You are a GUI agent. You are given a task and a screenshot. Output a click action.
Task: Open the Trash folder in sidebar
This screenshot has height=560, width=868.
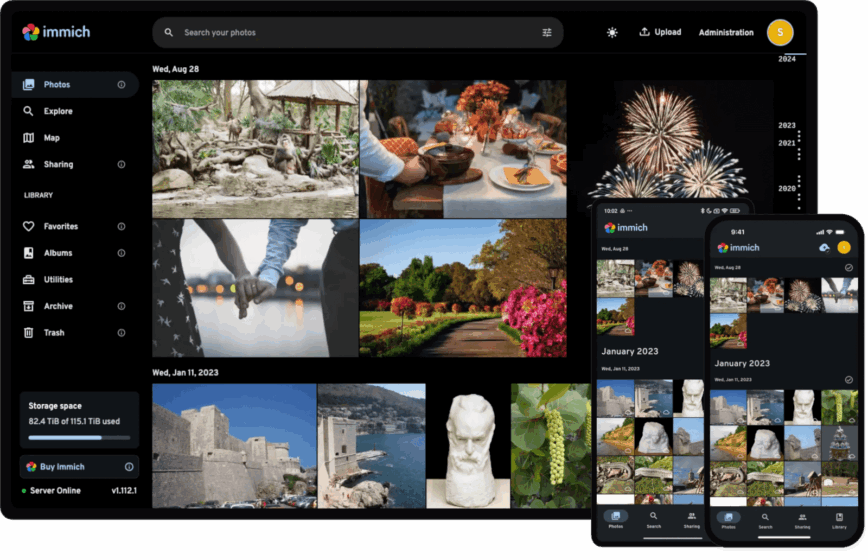[54, 333]
